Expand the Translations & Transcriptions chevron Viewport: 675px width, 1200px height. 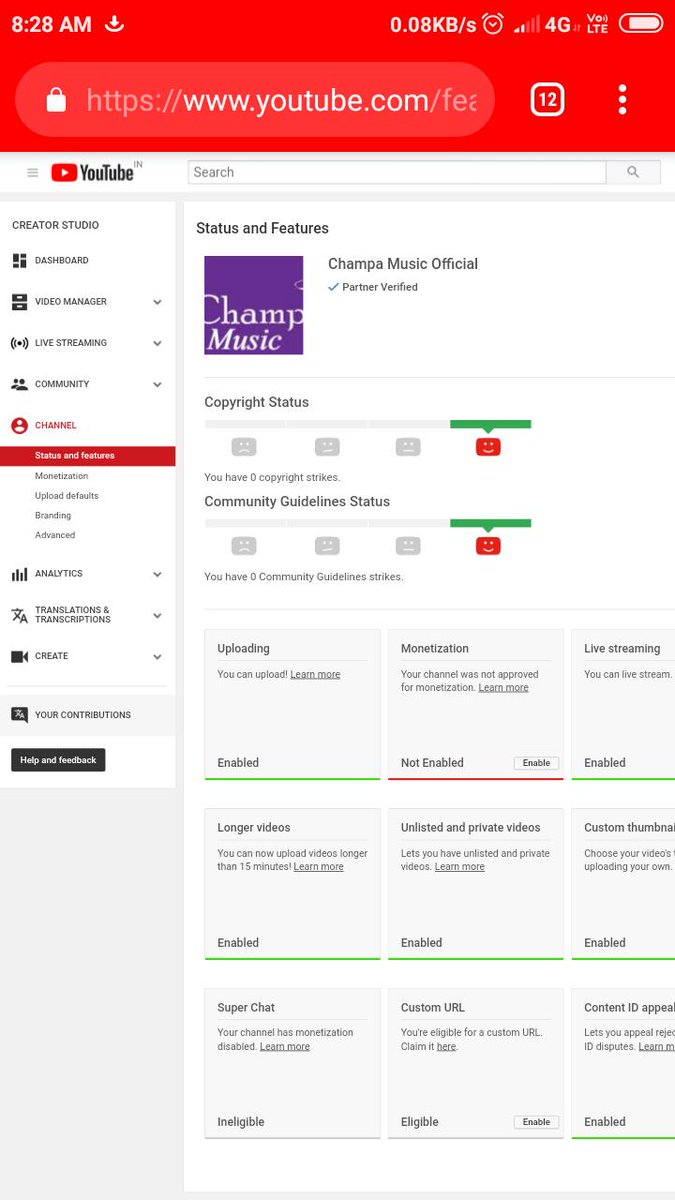click(x=157, y=616)
